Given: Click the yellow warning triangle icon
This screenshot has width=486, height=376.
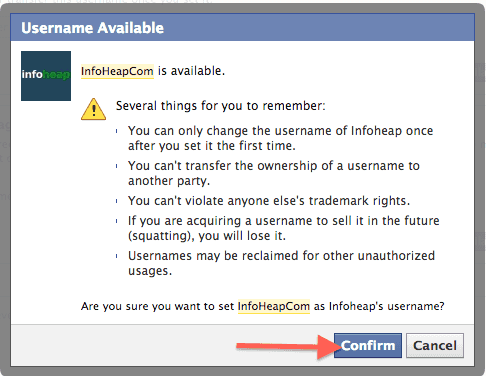Looking at the screenshot, I should pyautogui.click(x=94, y=109).
